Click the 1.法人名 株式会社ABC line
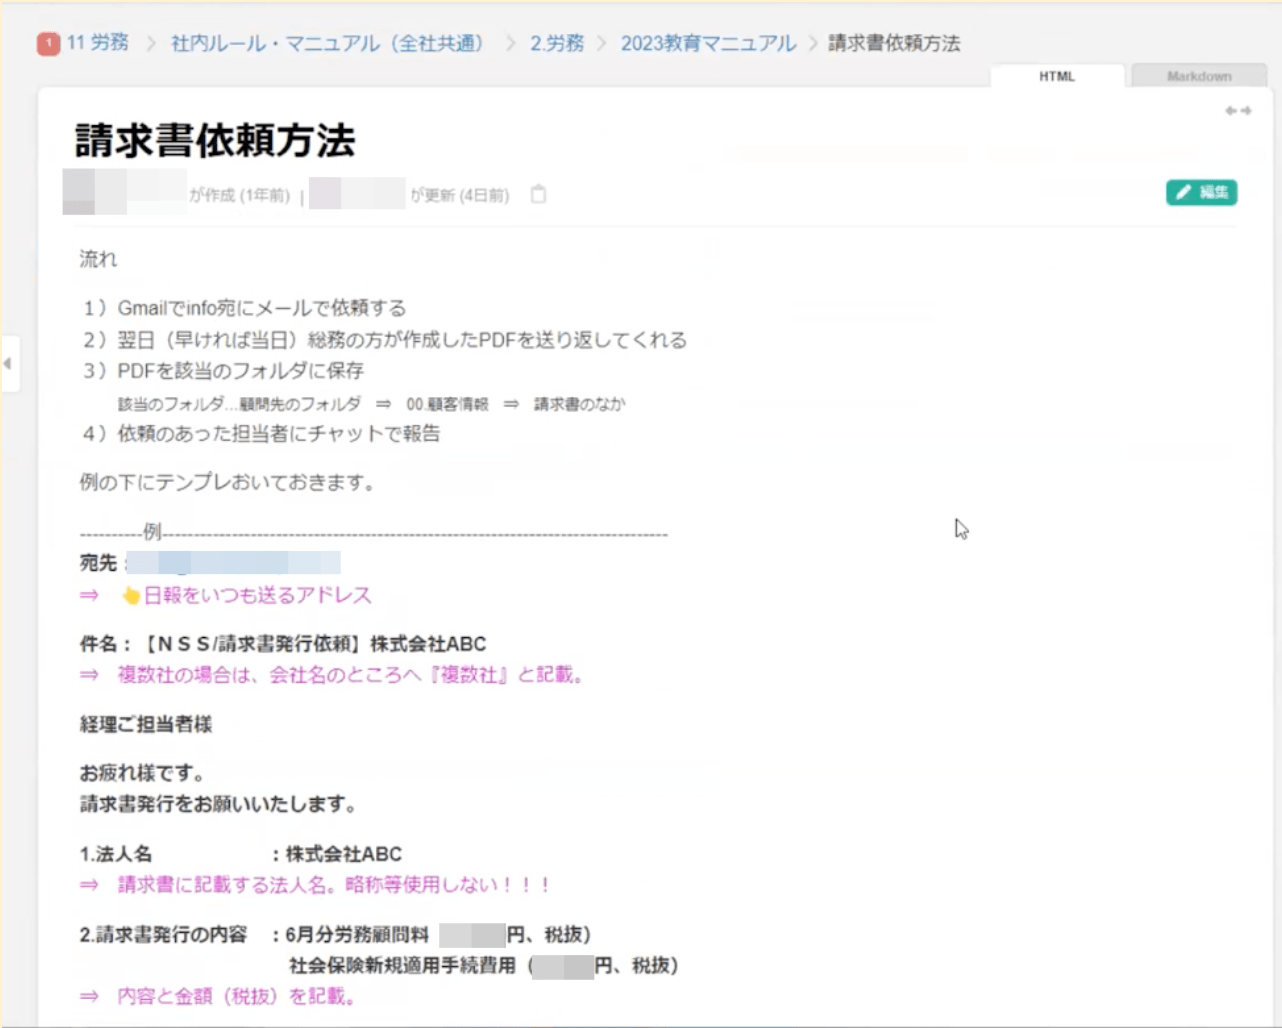Viewport: 1282px width, 1028px height. (241, 854)
